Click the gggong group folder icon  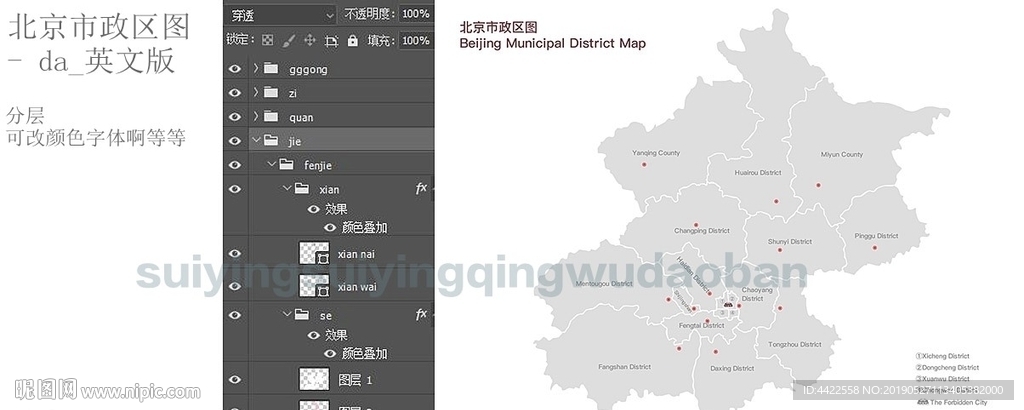tap(271, 69)
